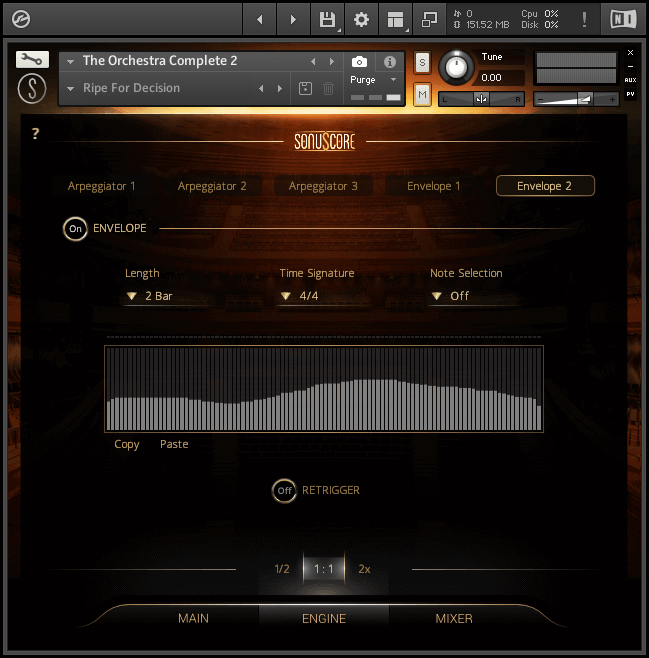Select previous instrument arrow beside Orchestra Complete 2
Screen dimensions: 649x658
313,62
